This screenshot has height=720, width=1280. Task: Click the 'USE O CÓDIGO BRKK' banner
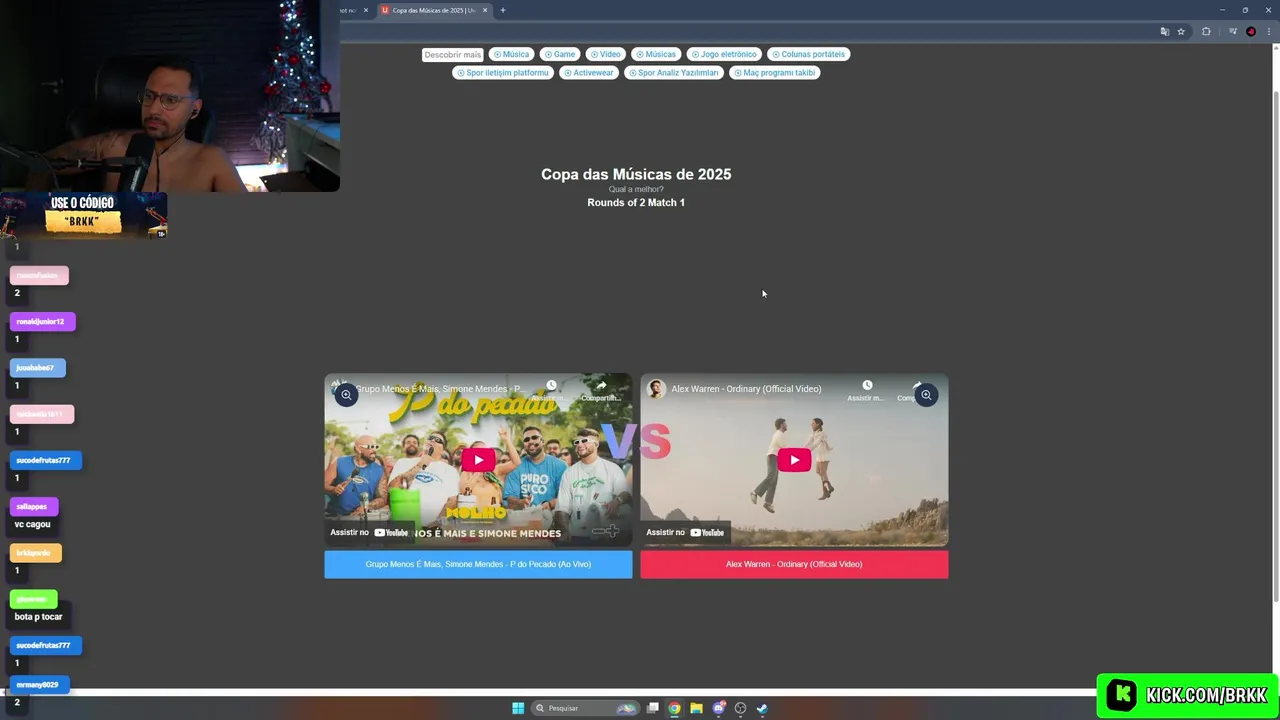(x=83, y=215)
